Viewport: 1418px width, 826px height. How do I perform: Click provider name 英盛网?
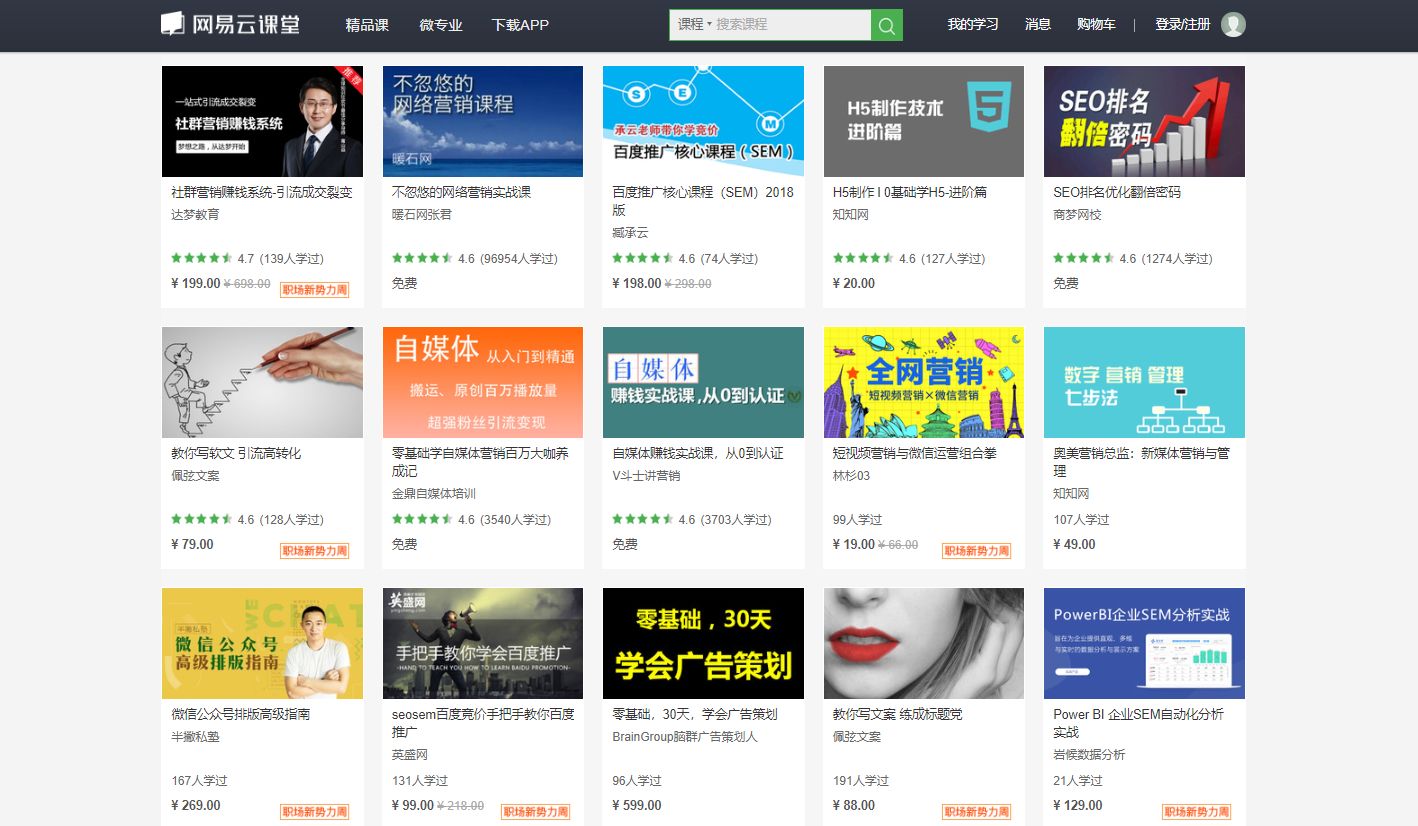point(409,755)
